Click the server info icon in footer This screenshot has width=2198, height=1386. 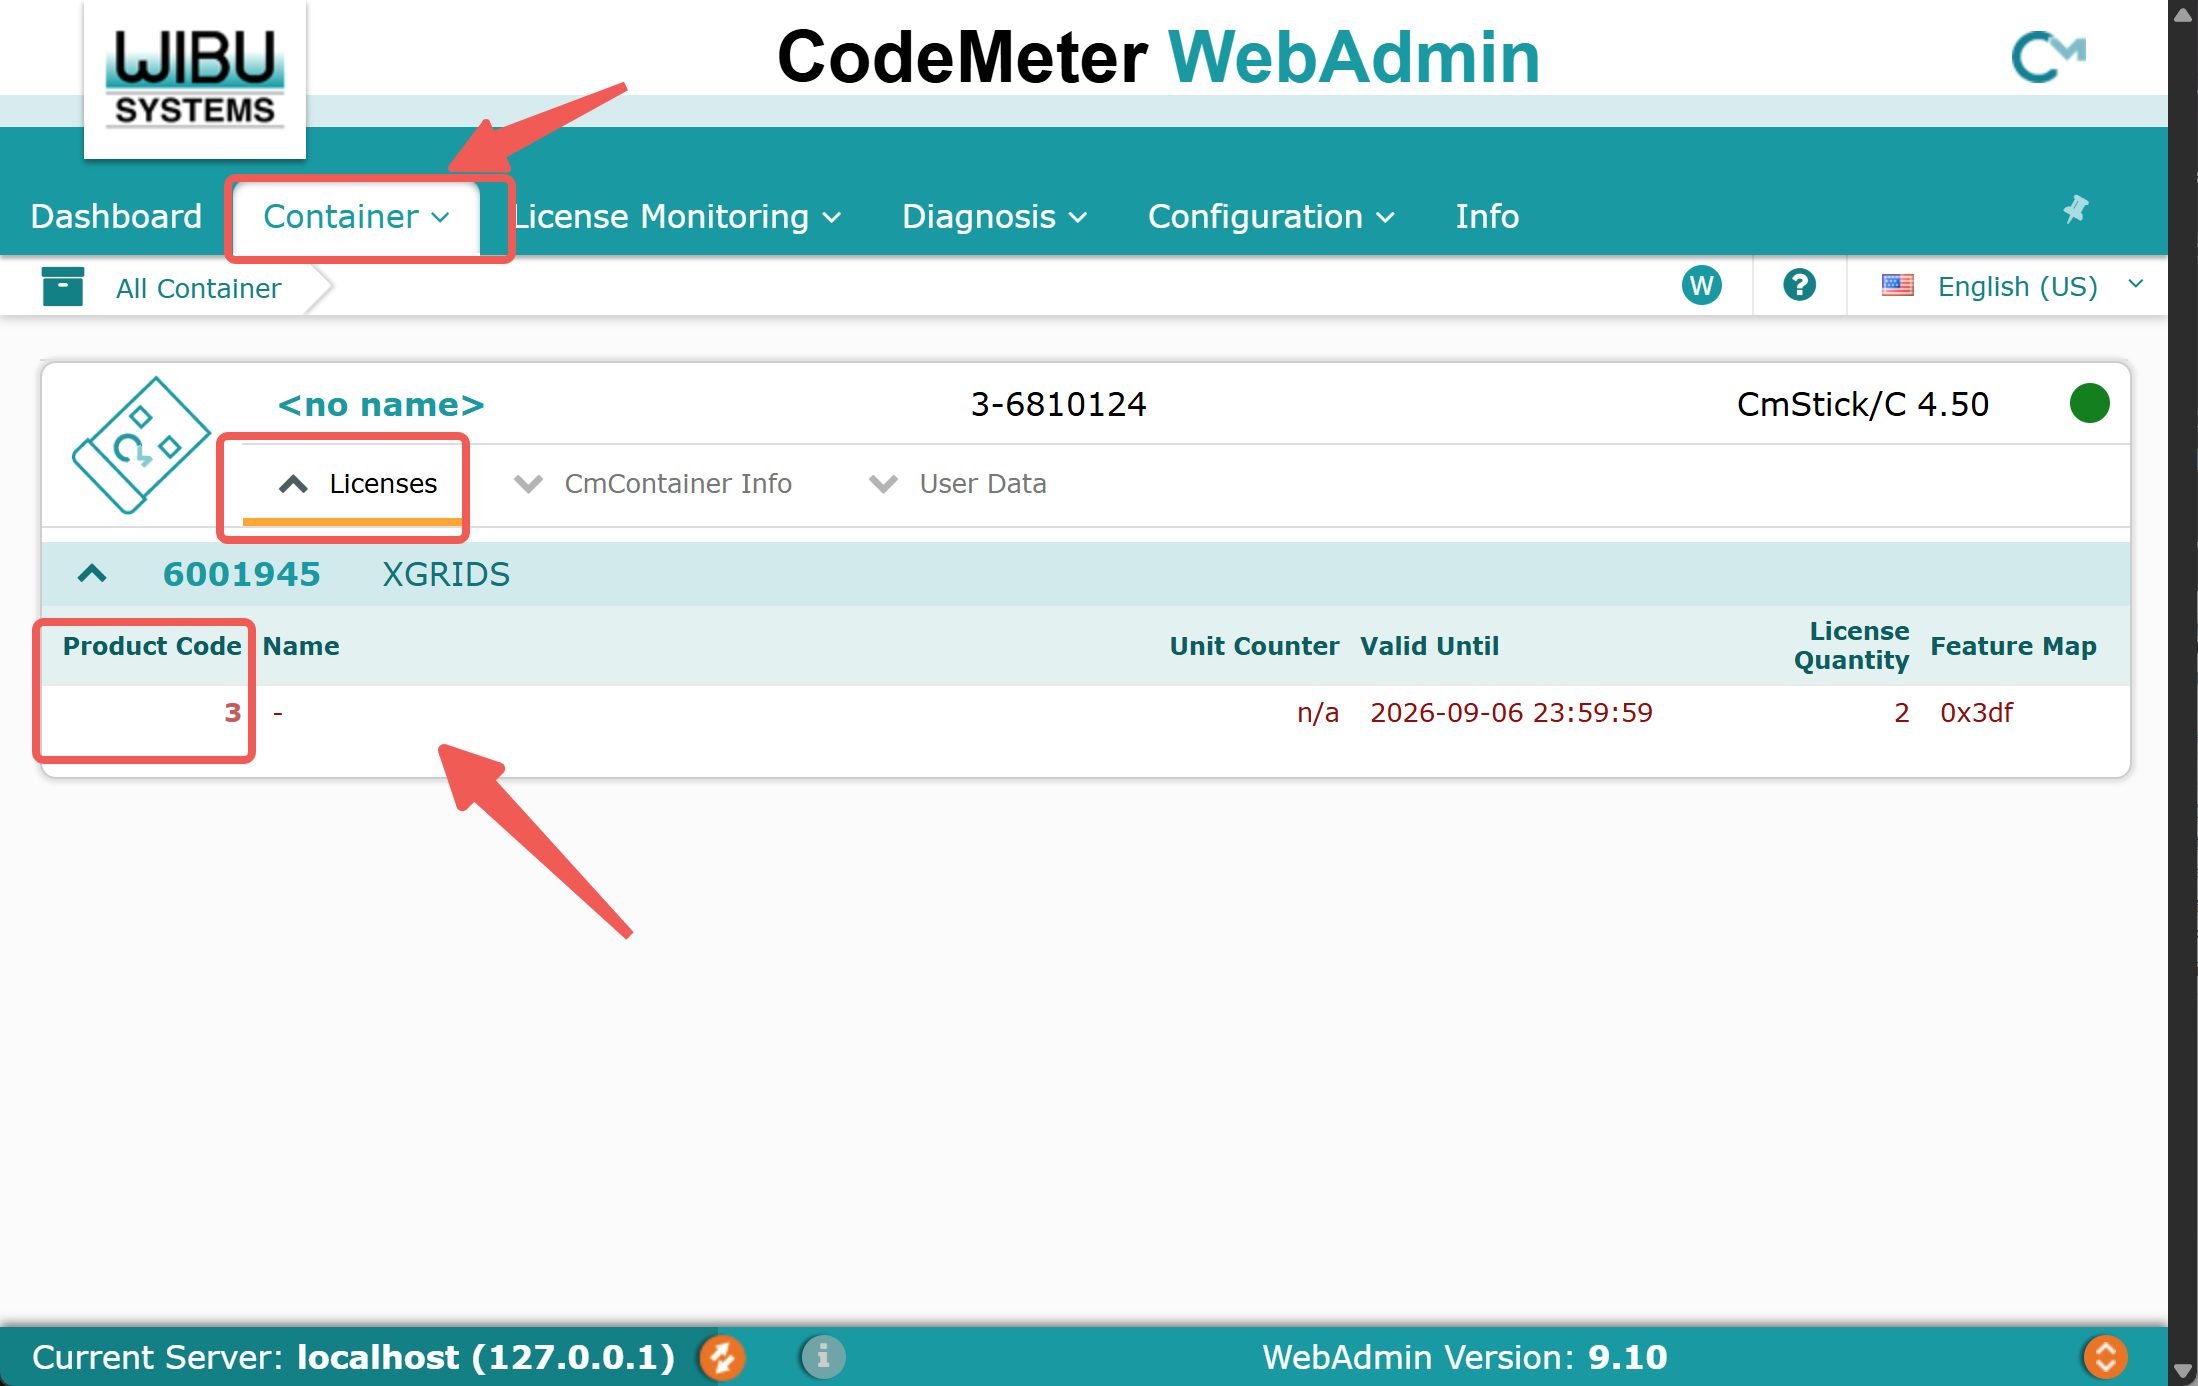(x=823, y=1357)
